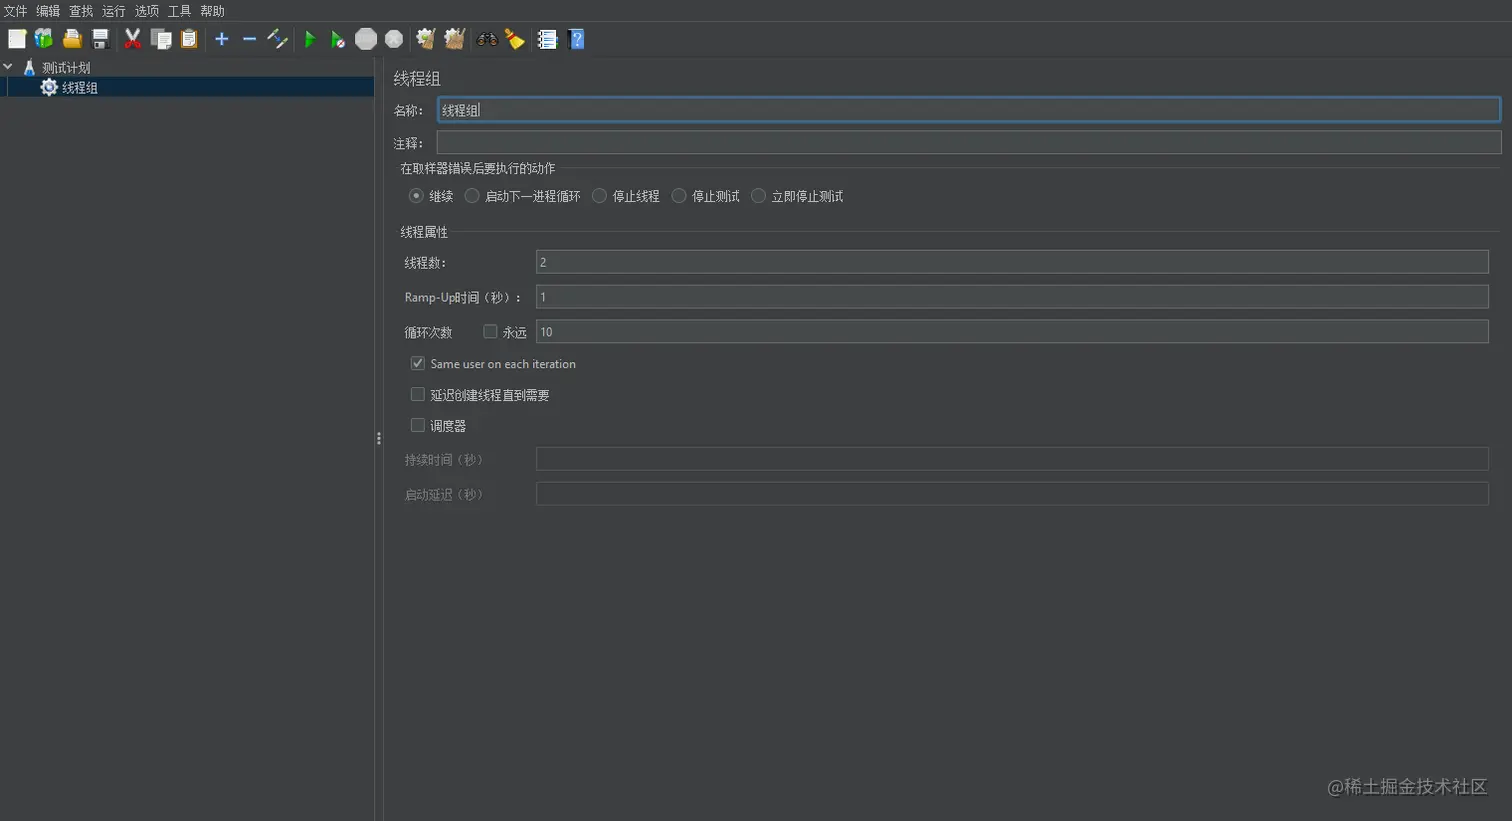Viewport: 1512px width, 821px height.
Task: Click the Paste clipboard icon
Action: [189, 39]
